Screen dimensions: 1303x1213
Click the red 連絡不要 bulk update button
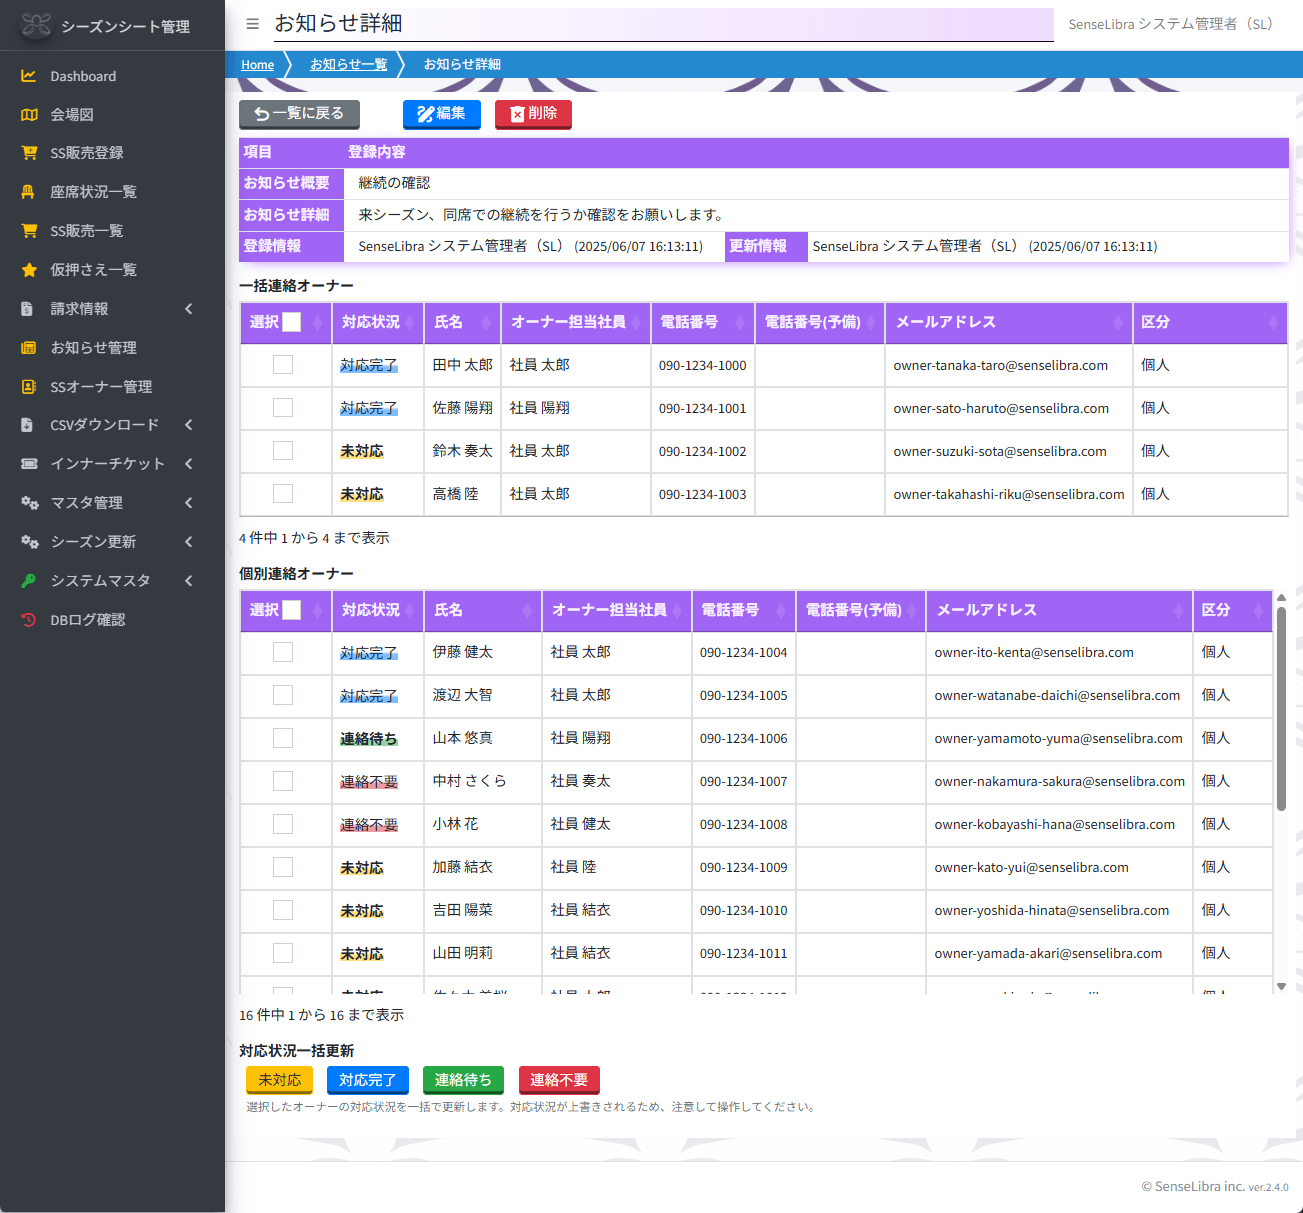point(559,1080)
